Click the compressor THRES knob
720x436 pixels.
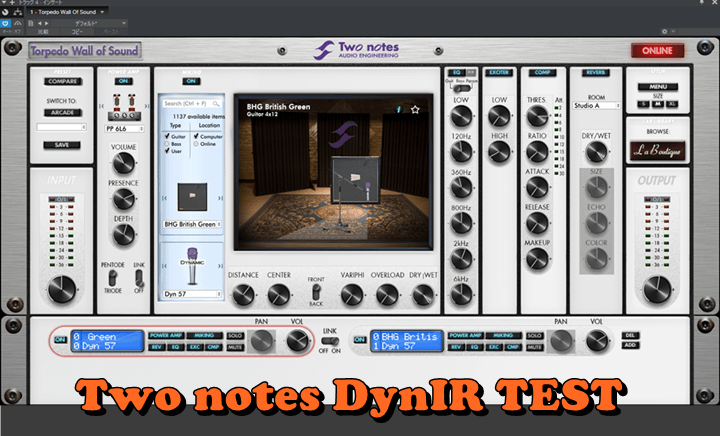(536, 116)
